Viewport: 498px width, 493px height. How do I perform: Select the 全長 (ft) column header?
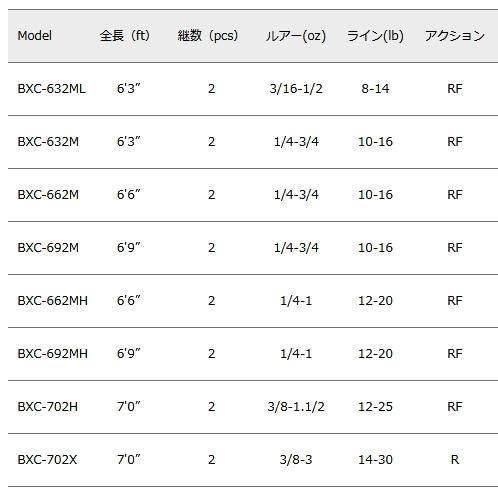coord(125,35)
